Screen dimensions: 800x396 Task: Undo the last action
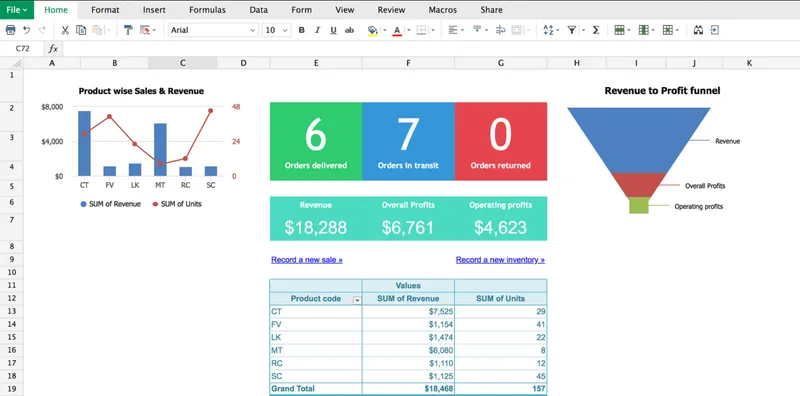[27, 30]
